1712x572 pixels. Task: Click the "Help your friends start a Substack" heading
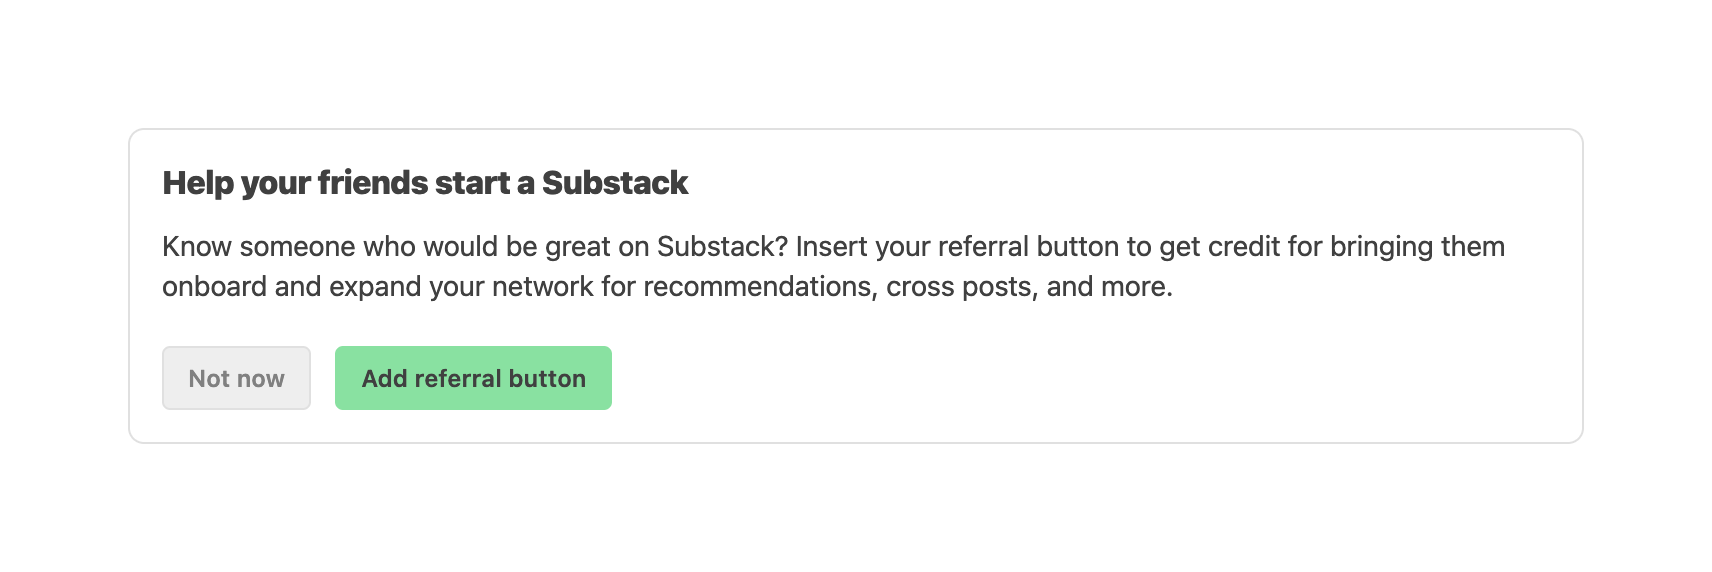click(425, 183)
